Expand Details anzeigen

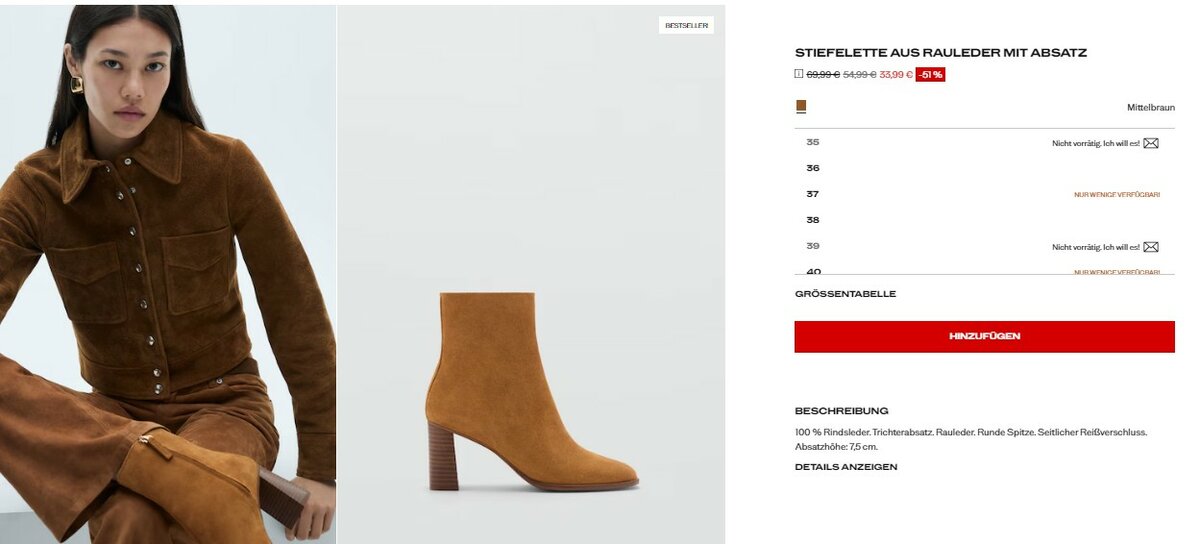846,467
